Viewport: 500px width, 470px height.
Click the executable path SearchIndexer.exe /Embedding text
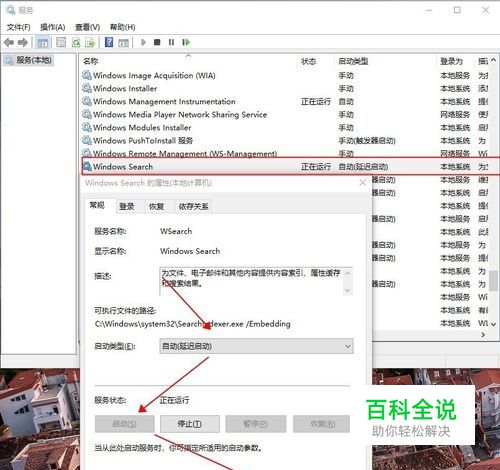(193, 324)
